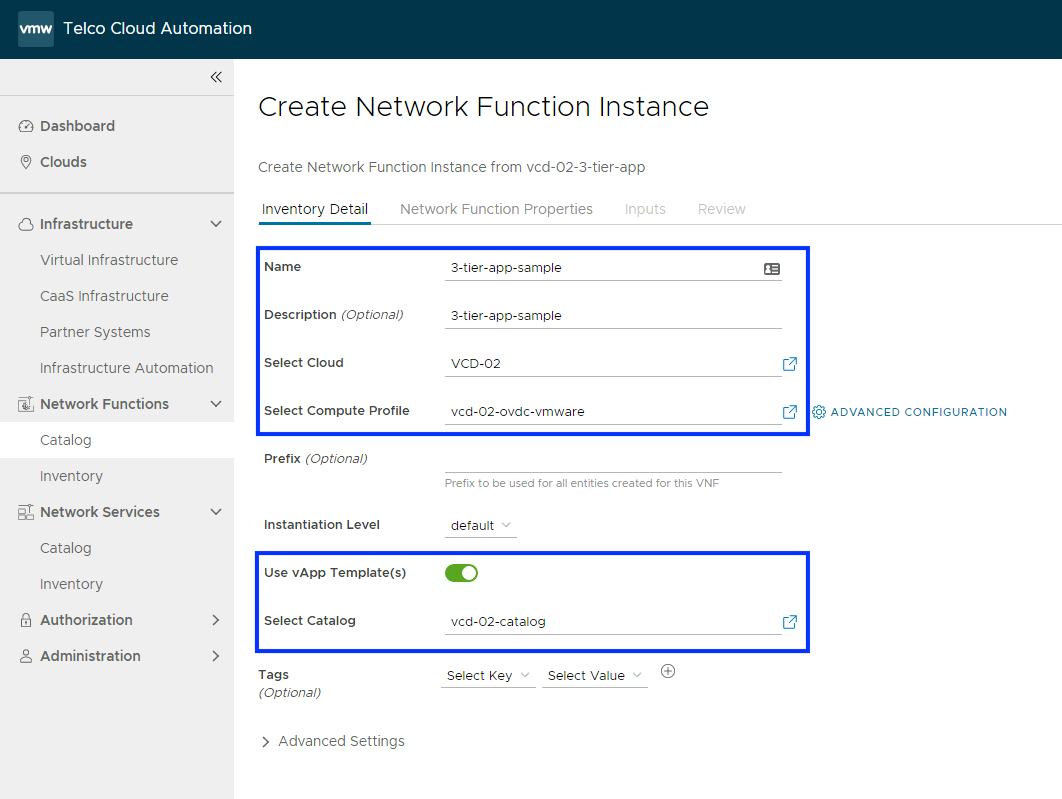1062x799 pixels.
Task: Open the Select Value tag dropdown
Action: click(x=594, y=676)
